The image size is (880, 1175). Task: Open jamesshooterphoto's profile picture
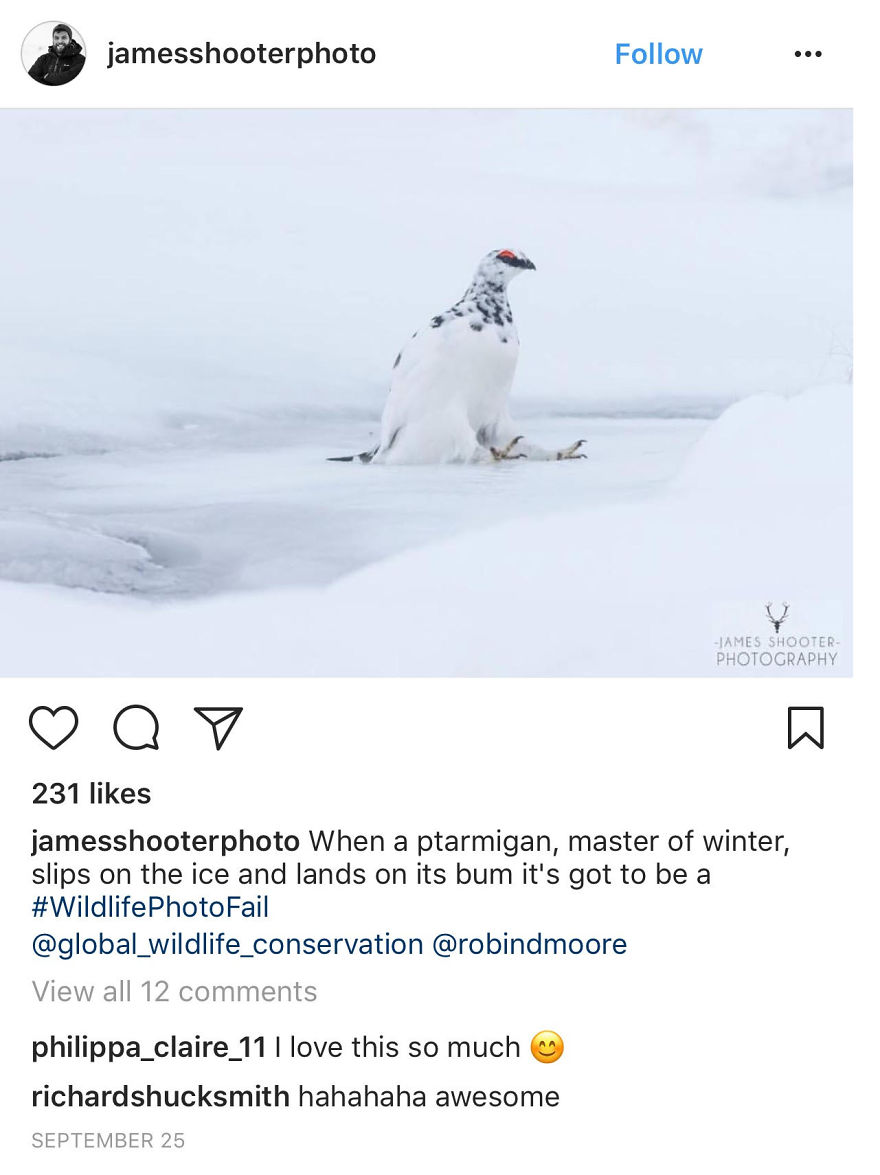point(57,54)
